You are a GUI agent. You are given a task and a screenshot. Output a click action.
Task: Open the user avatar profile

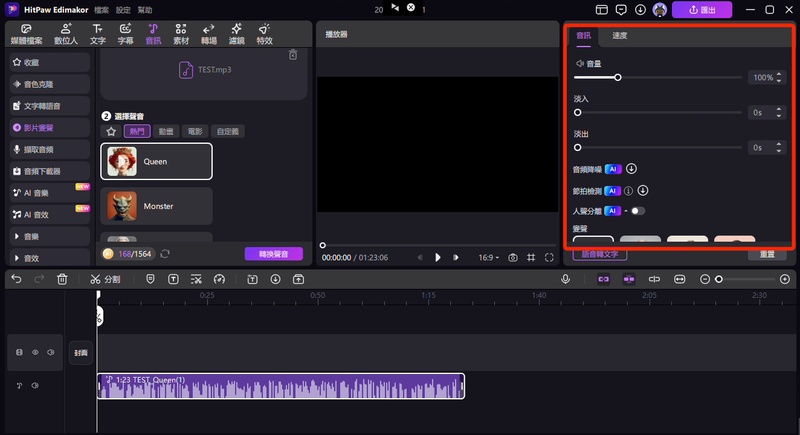(x=660, y=10)
